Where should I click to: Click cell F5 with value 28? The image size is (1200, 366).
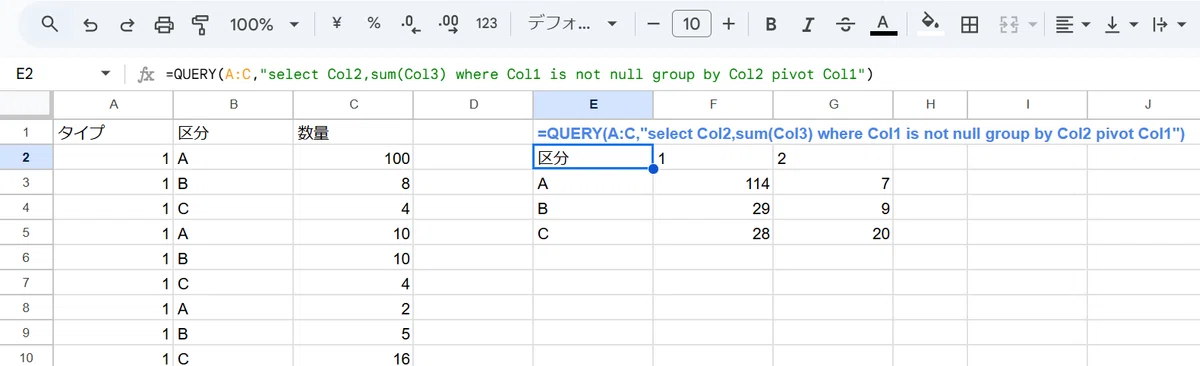click(713, 233)
